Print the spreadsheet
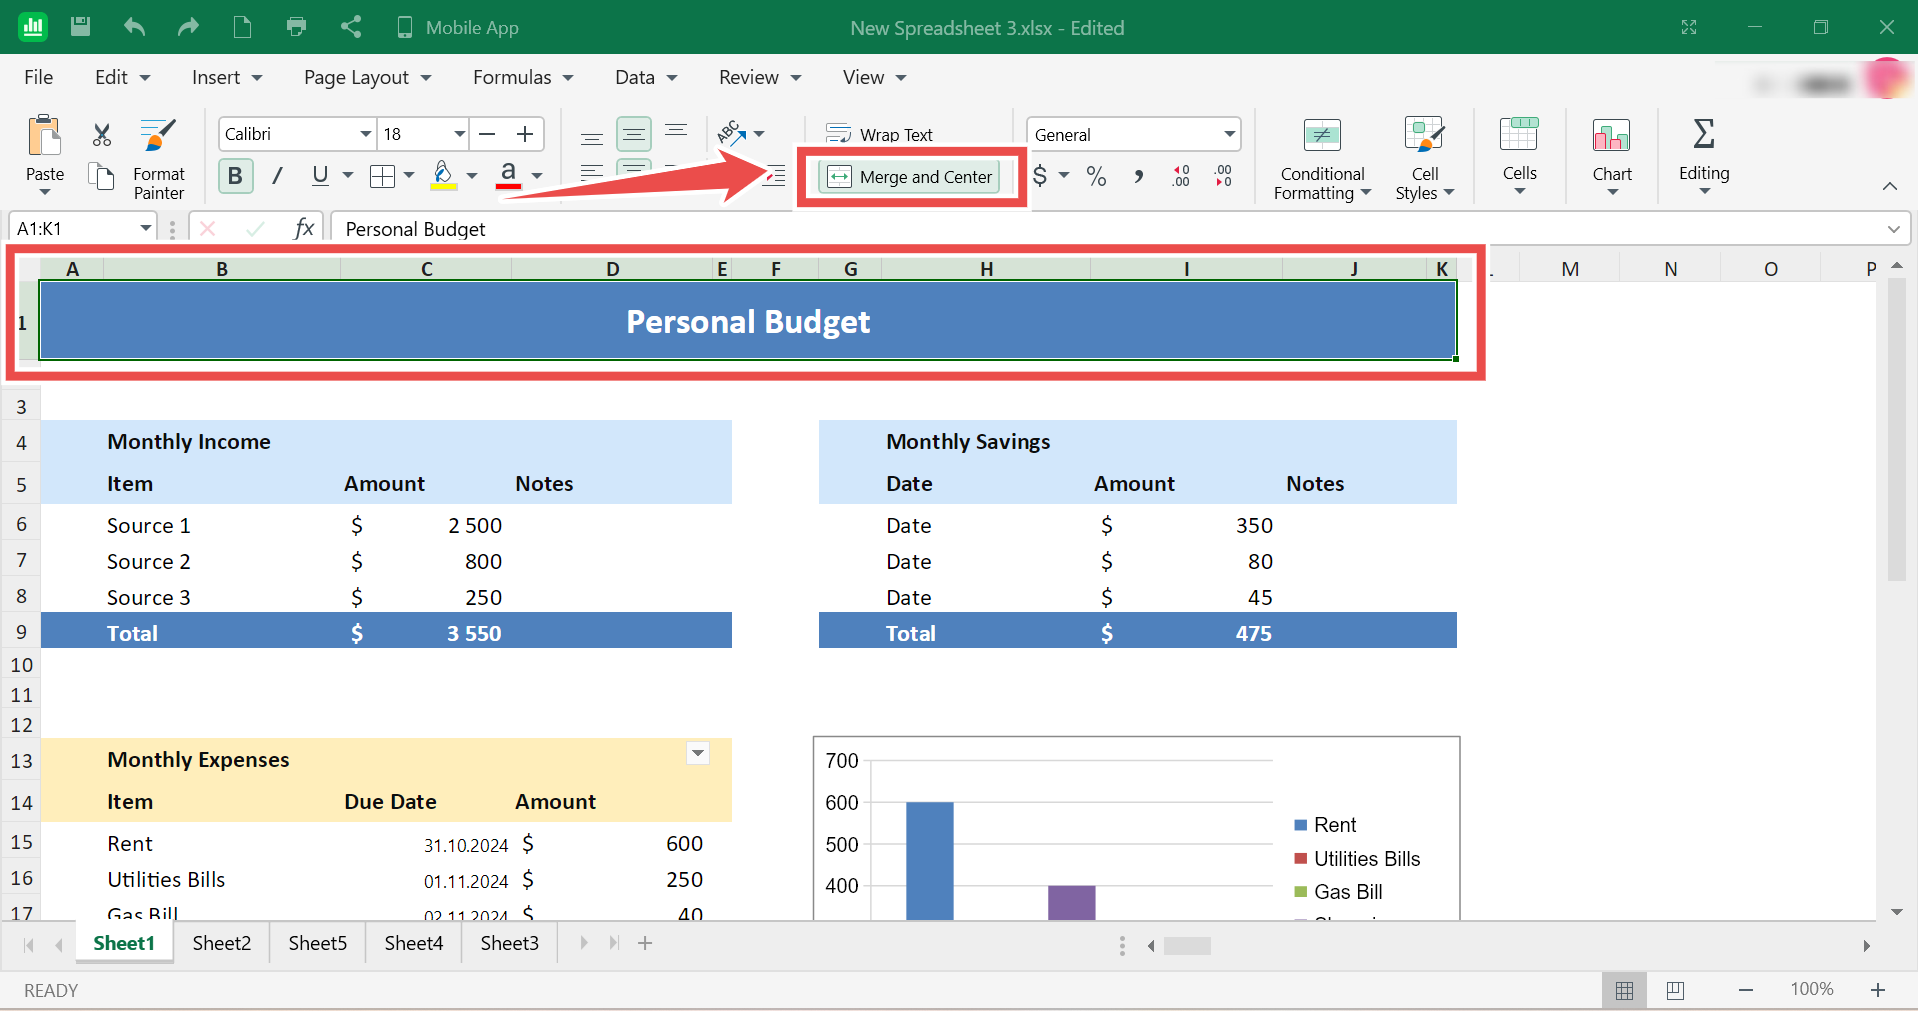Screen dimensions: 1918x1011 (296, 27)
